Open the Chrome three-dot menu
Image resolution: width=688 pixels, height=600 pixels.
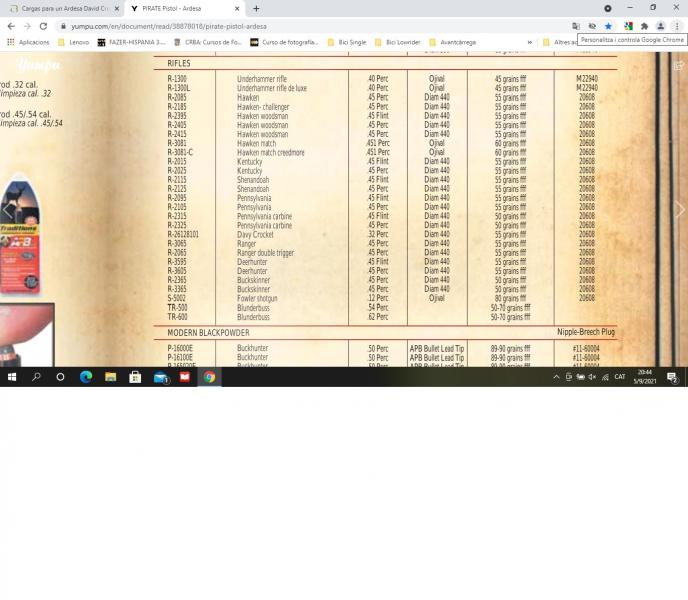click(x=677, y=26)
